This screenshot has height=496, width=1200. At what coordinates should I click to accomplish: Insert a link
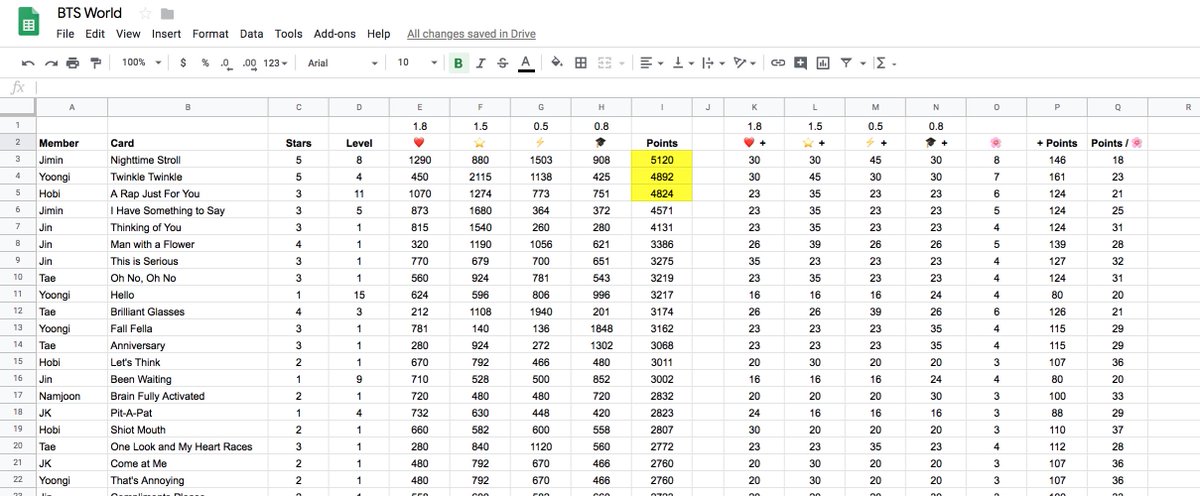point(777,63)
